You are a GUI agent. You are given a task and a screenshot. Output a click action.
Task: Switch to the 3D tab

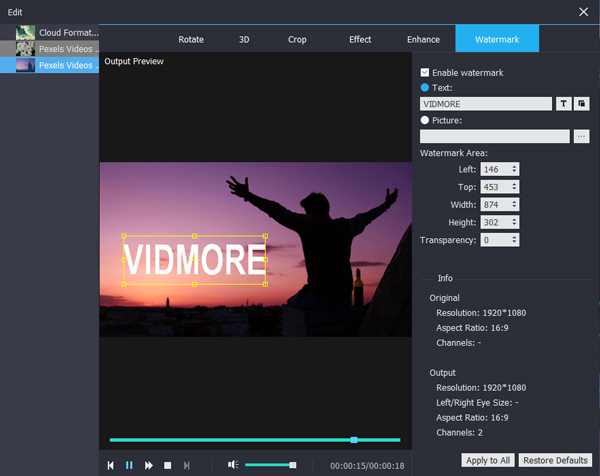244,39
